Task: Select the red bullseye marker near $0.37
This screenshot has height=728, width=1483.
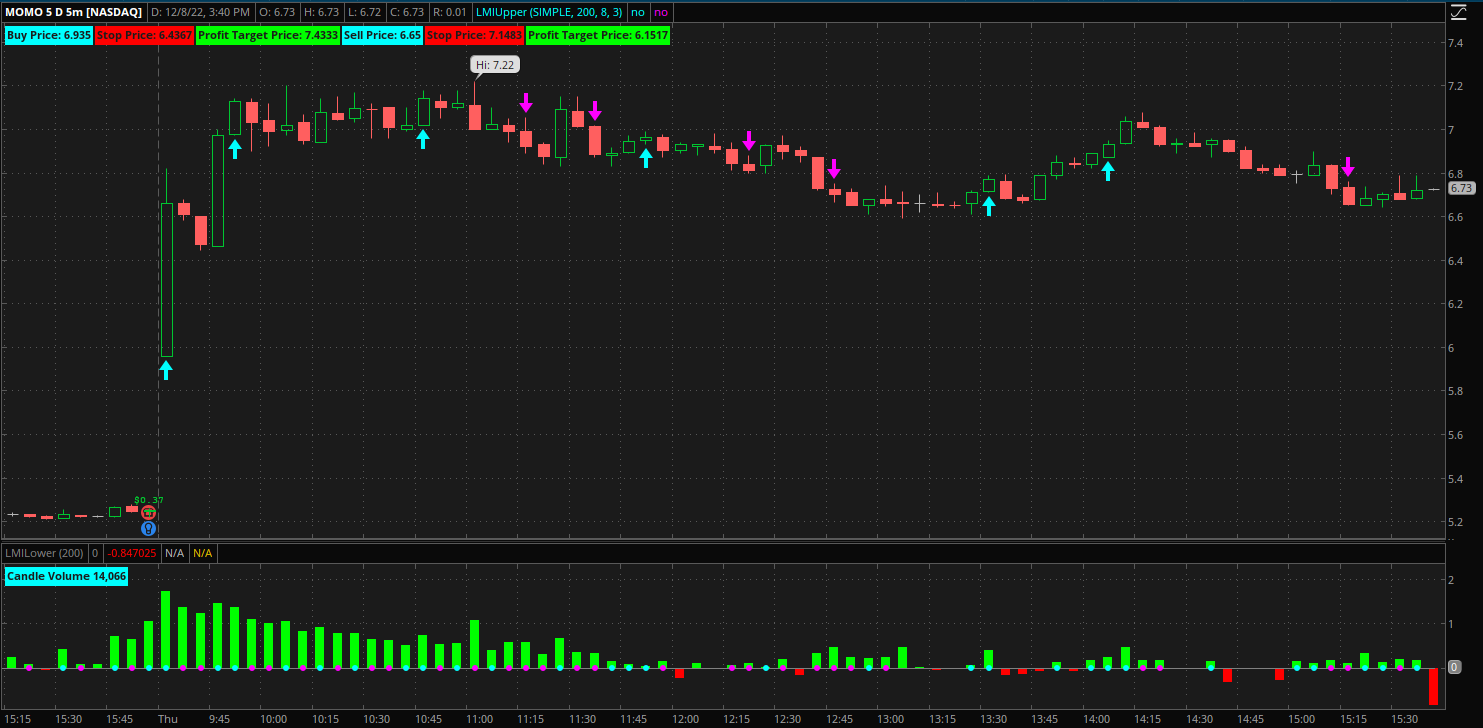Action: (148, 512)
